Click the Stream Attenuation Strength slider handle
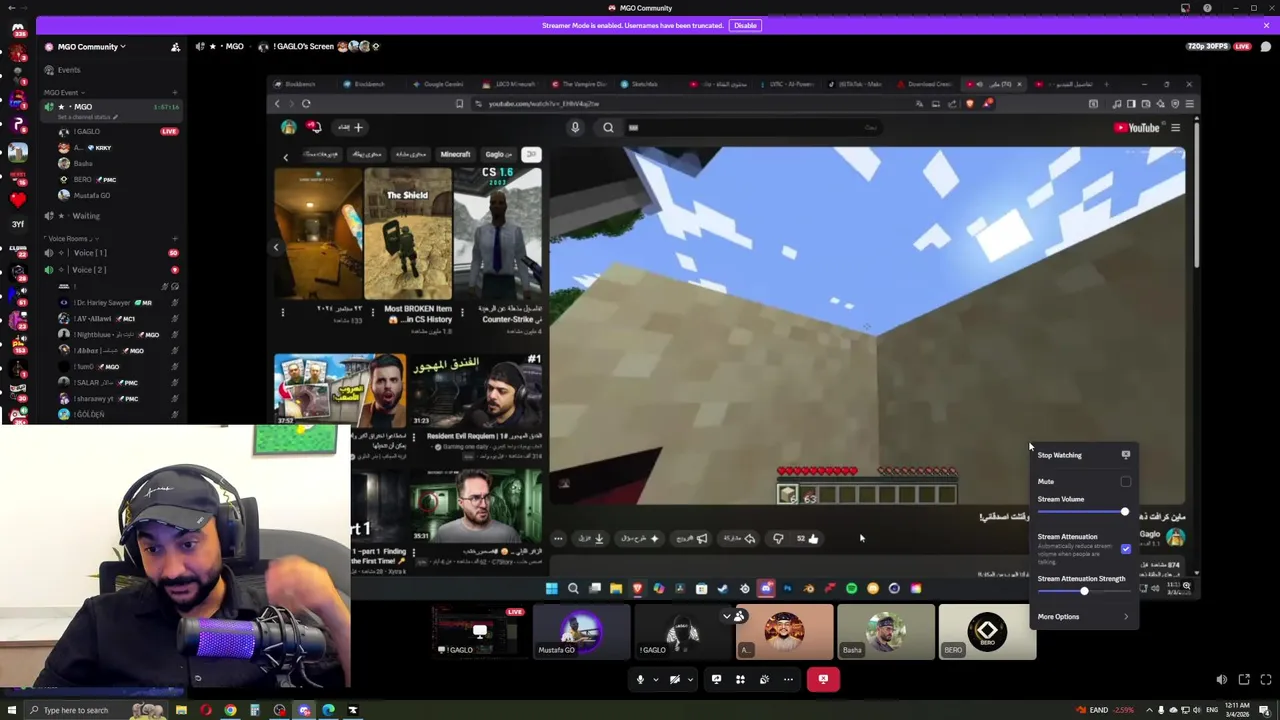Image resolution: width=1280 pixels, height=720 pixels. [x=1084, y=591]
